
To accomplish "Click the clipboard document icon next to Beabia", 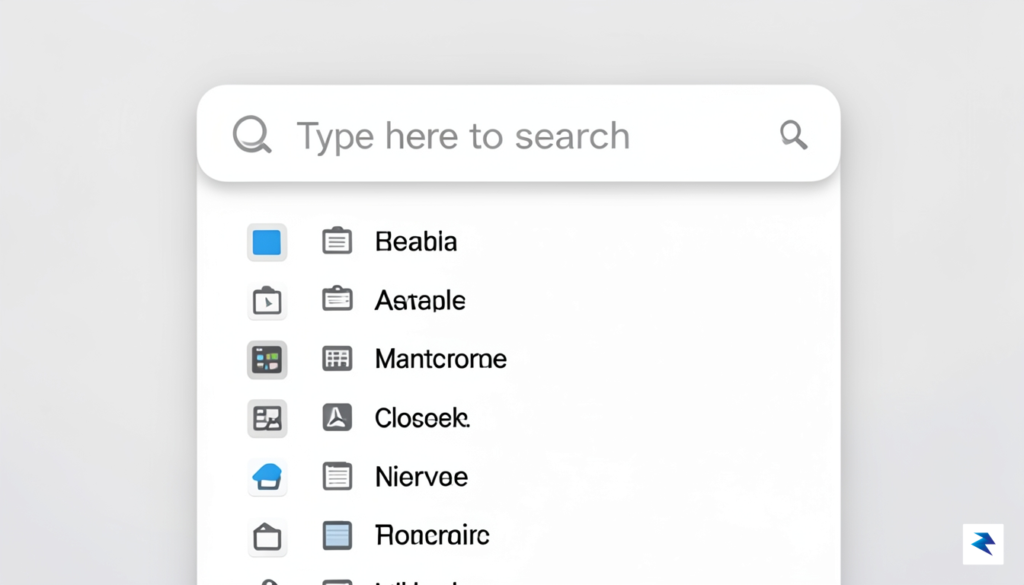I will point(337,241).
